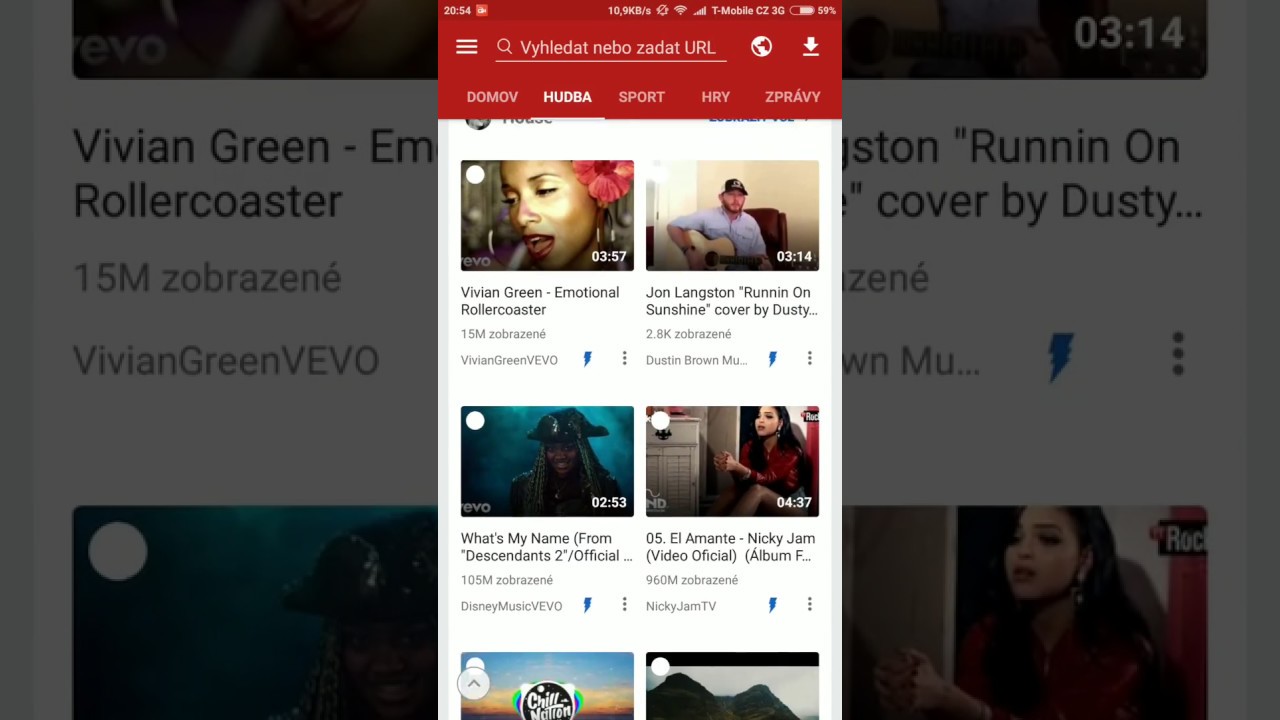The height and width of the screenshot is (720, 1280).
Task: Open more options for the El Amante video
Action: click(809, 604)
